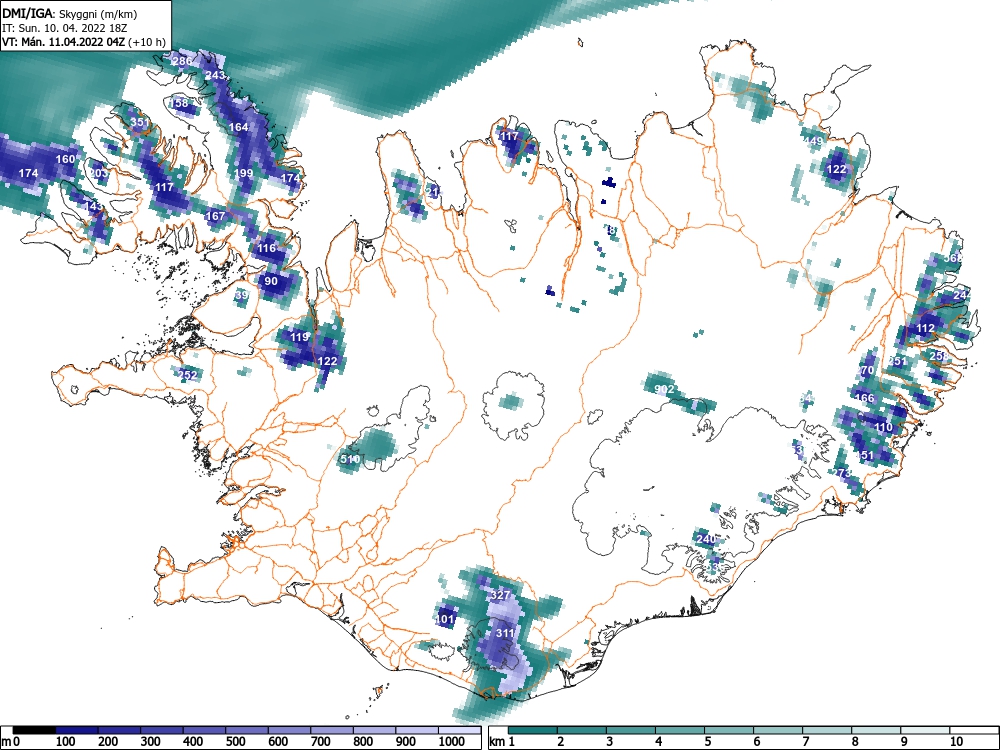Screen dimensions: 1000x750
Task: Click the visibility value '327' on the map
Action: coord(501,595)
